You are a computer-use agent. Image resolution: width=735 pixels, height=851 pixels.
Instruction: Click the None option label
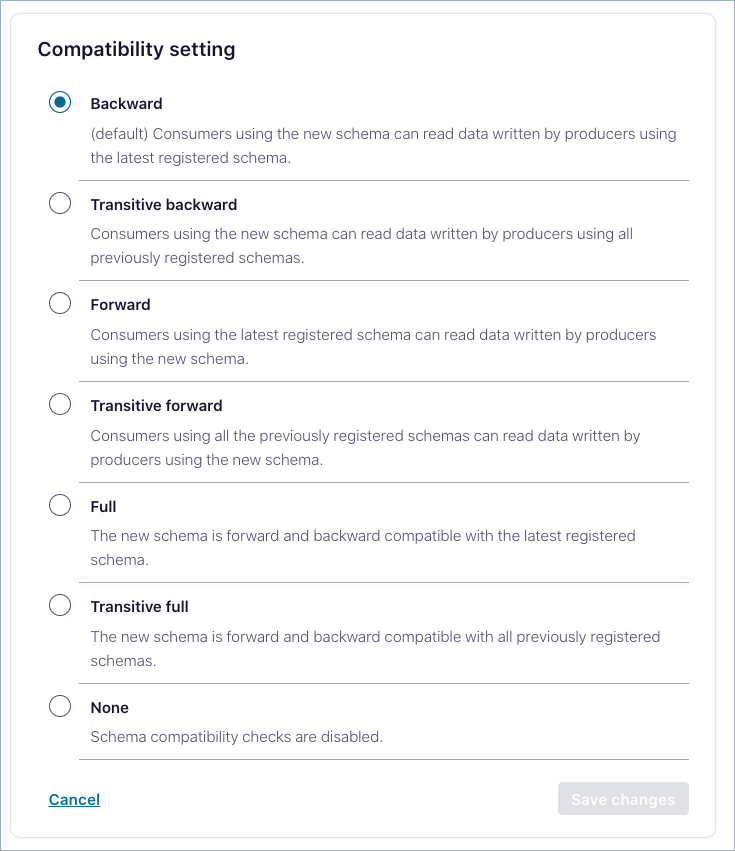(x=109, y=707)
